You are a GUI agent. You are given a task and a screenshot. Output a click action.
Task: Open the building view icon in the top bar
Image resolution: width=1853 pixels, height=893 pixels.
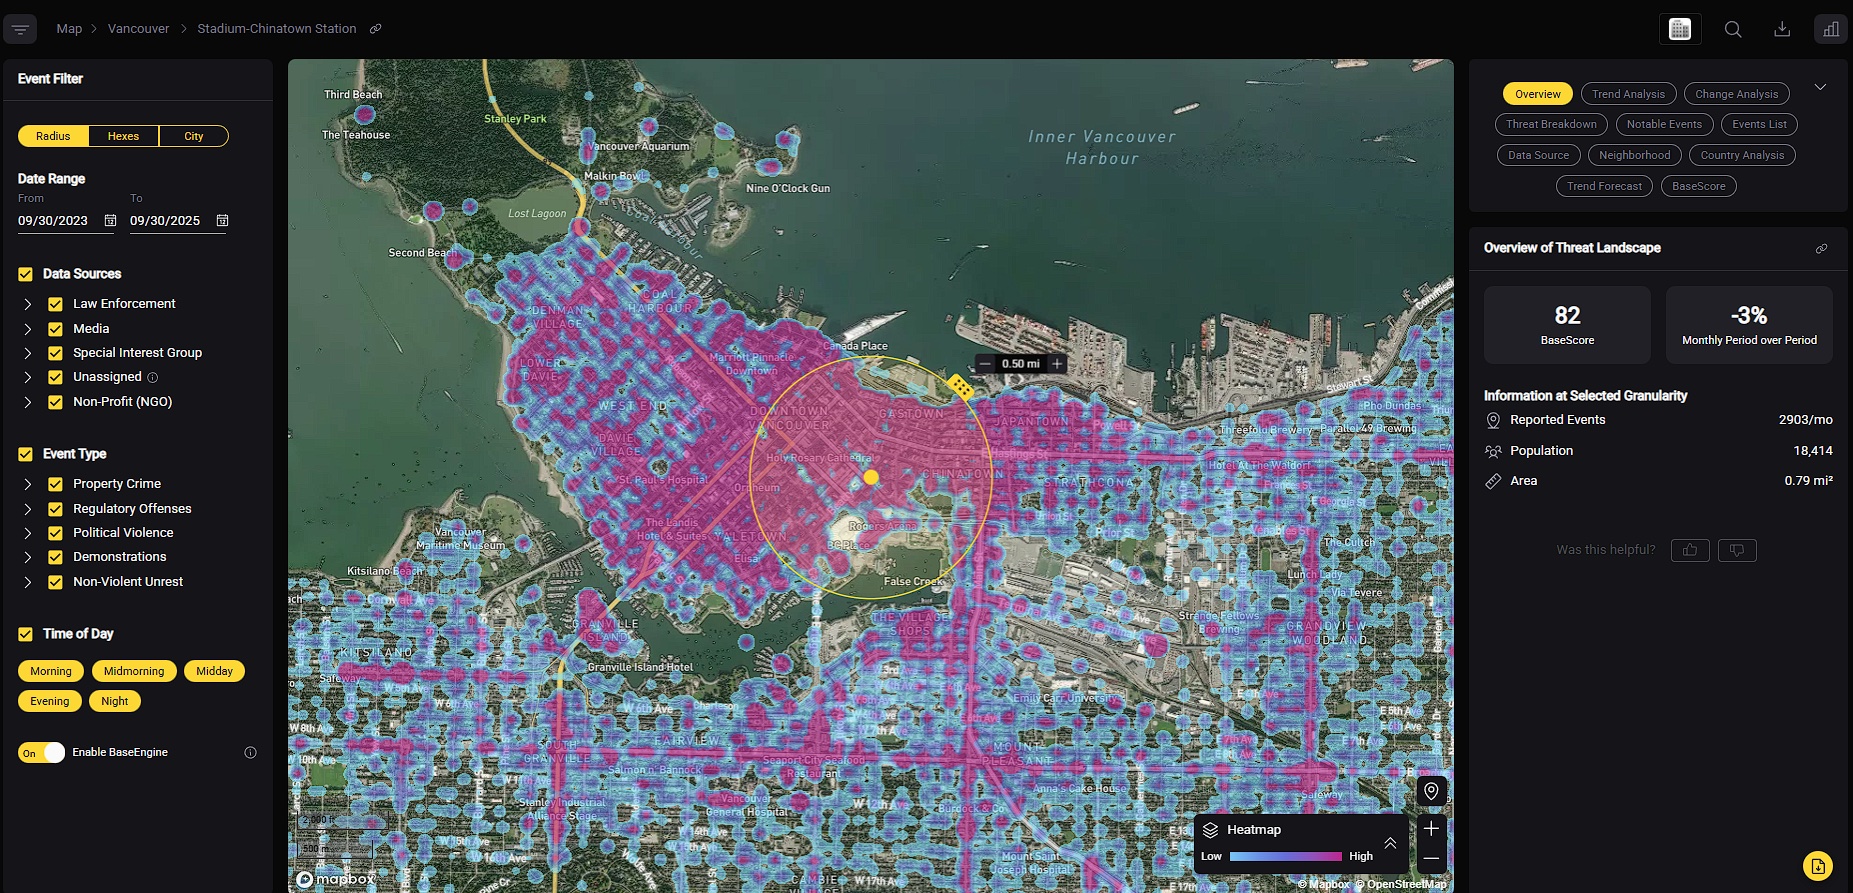(1680, 29)
